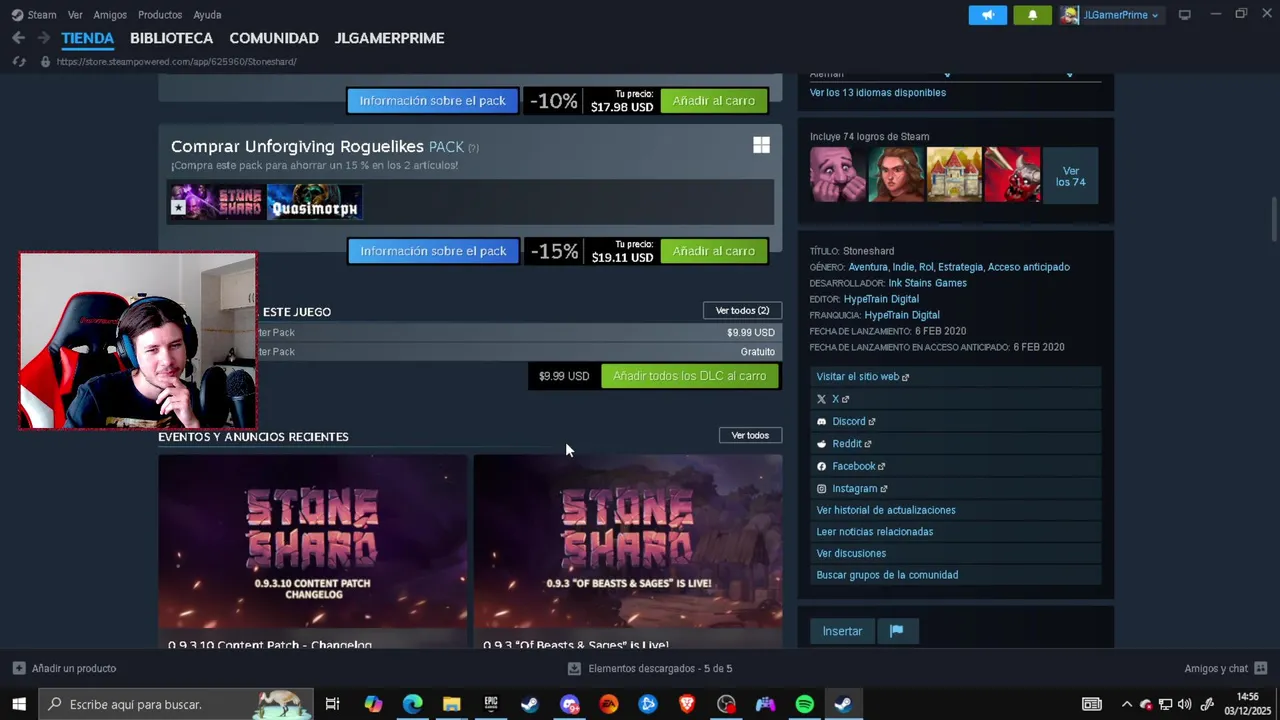Open the X social link
The width and height of the screenshot is (1280, 720).
956,399
